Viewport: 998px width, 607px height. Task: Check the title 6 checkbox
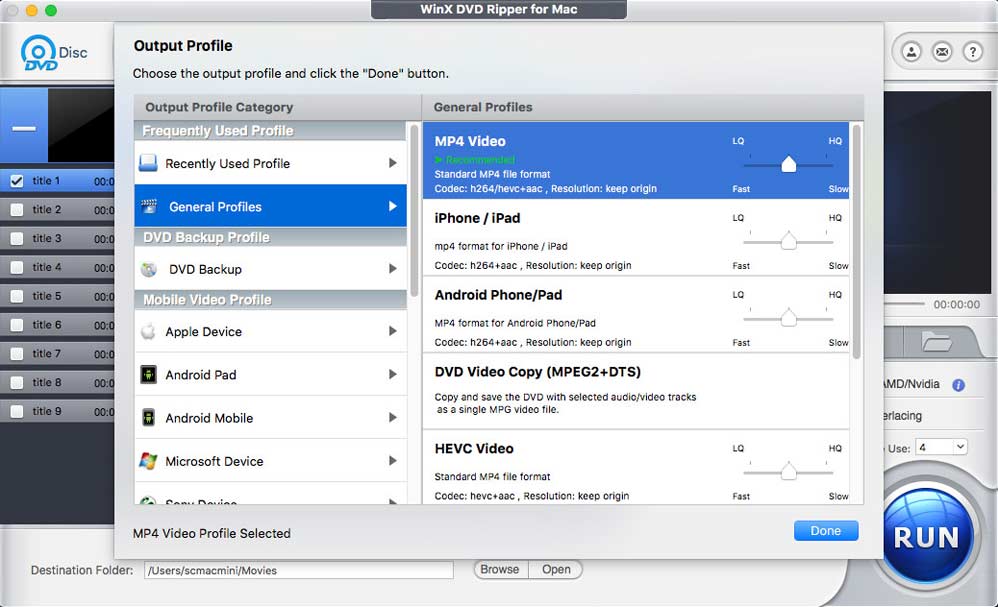17,325
